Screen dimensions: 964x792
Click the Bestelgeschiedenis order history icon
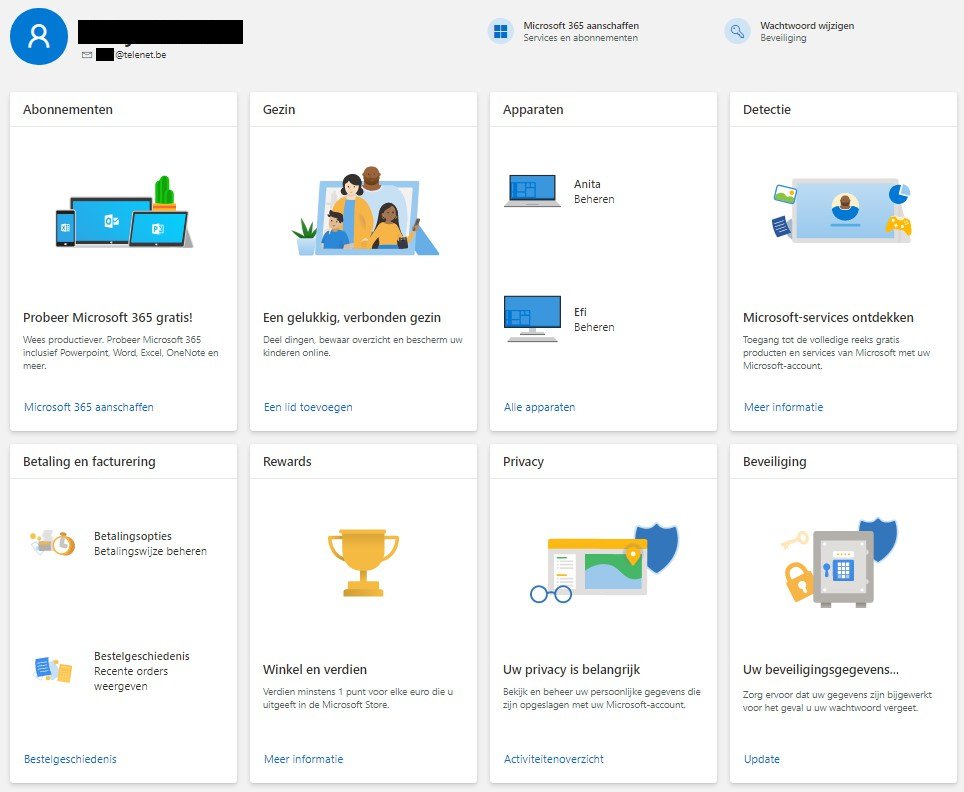(53, 670)
